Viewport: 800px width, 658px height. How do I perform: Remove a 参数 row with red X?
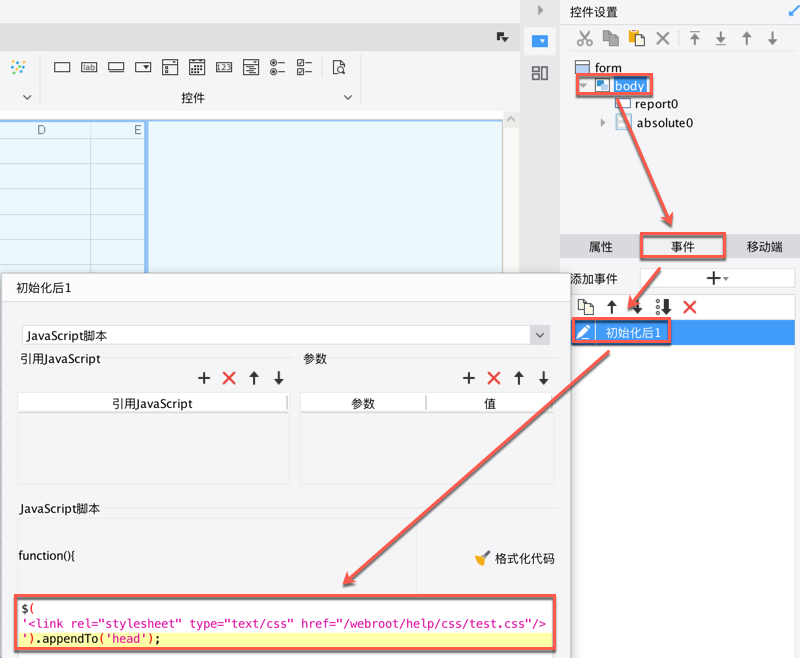tap(494, 378)
